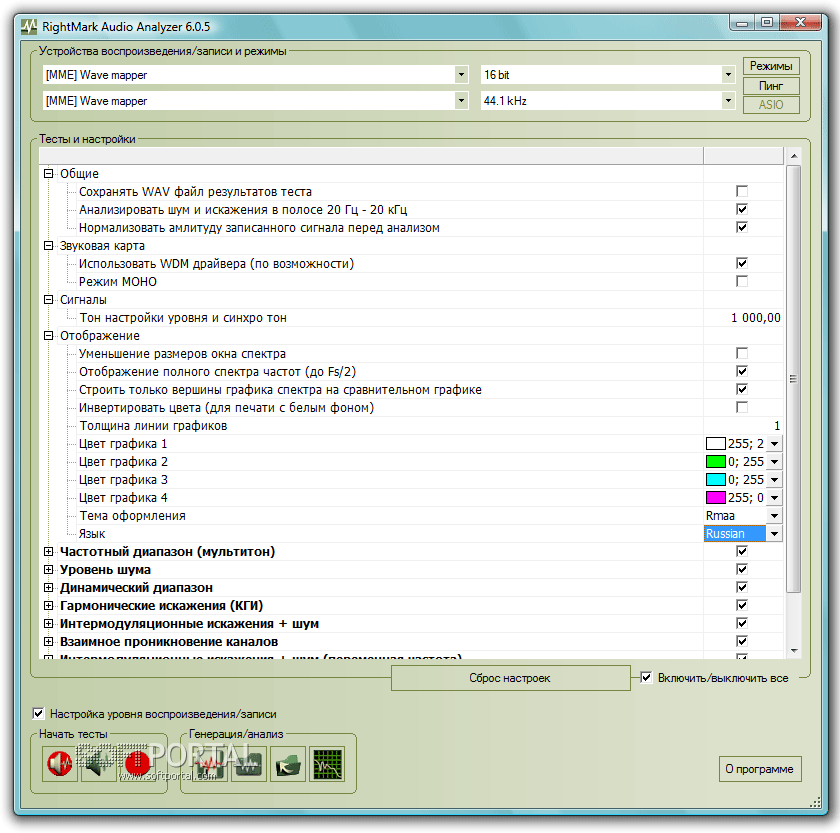Click the 'Толщина линии графиков' value 1

(x=777, y=426)
